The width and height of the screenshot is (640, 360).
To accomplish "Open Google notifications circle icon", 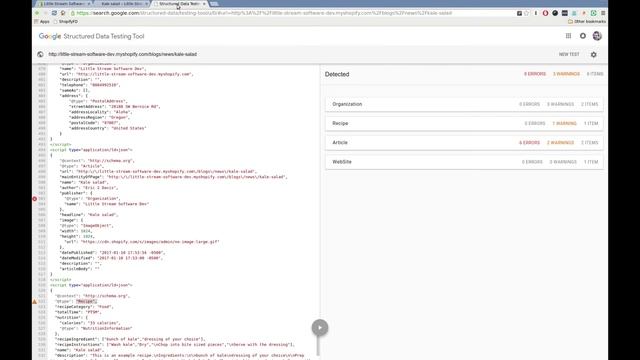I will (x=583, y=36).
